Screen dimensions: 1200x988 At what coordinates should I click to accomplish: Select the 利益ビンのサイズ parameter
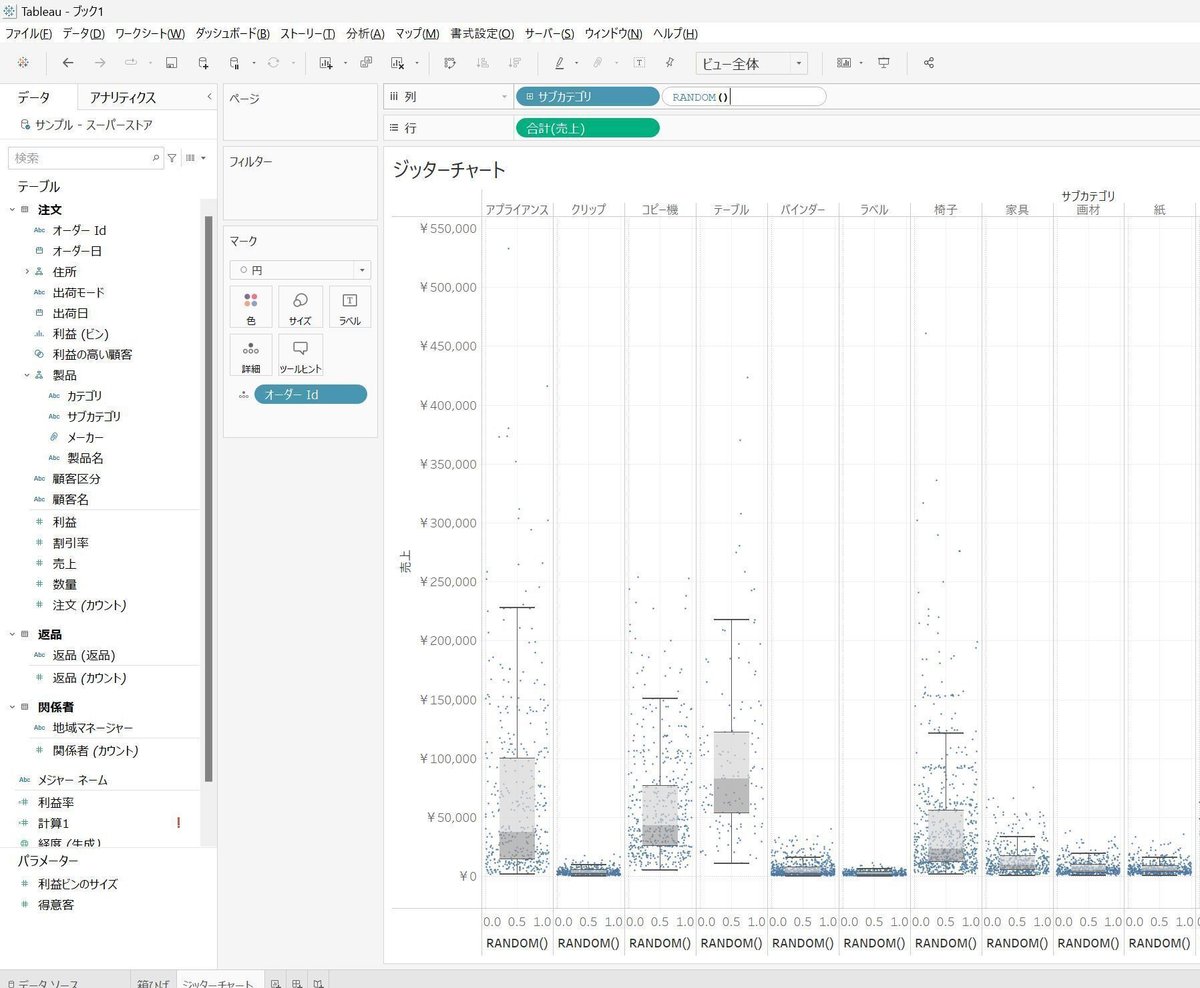pos(77,884)
